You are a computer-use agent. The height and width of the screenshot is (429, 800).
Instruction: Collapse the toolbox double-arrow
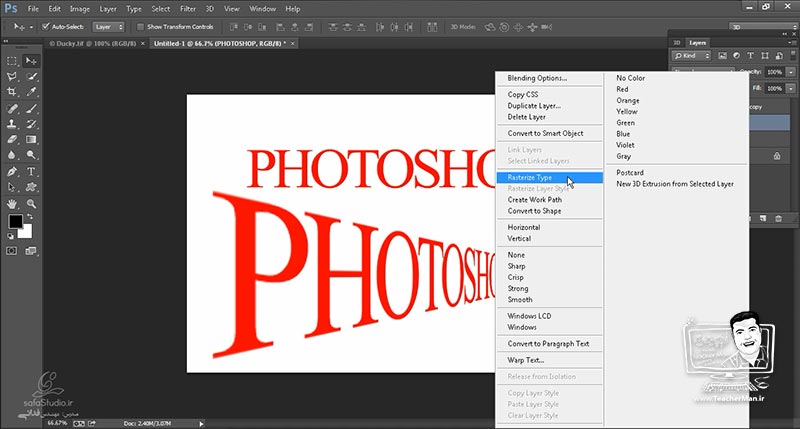pos(6,41)
